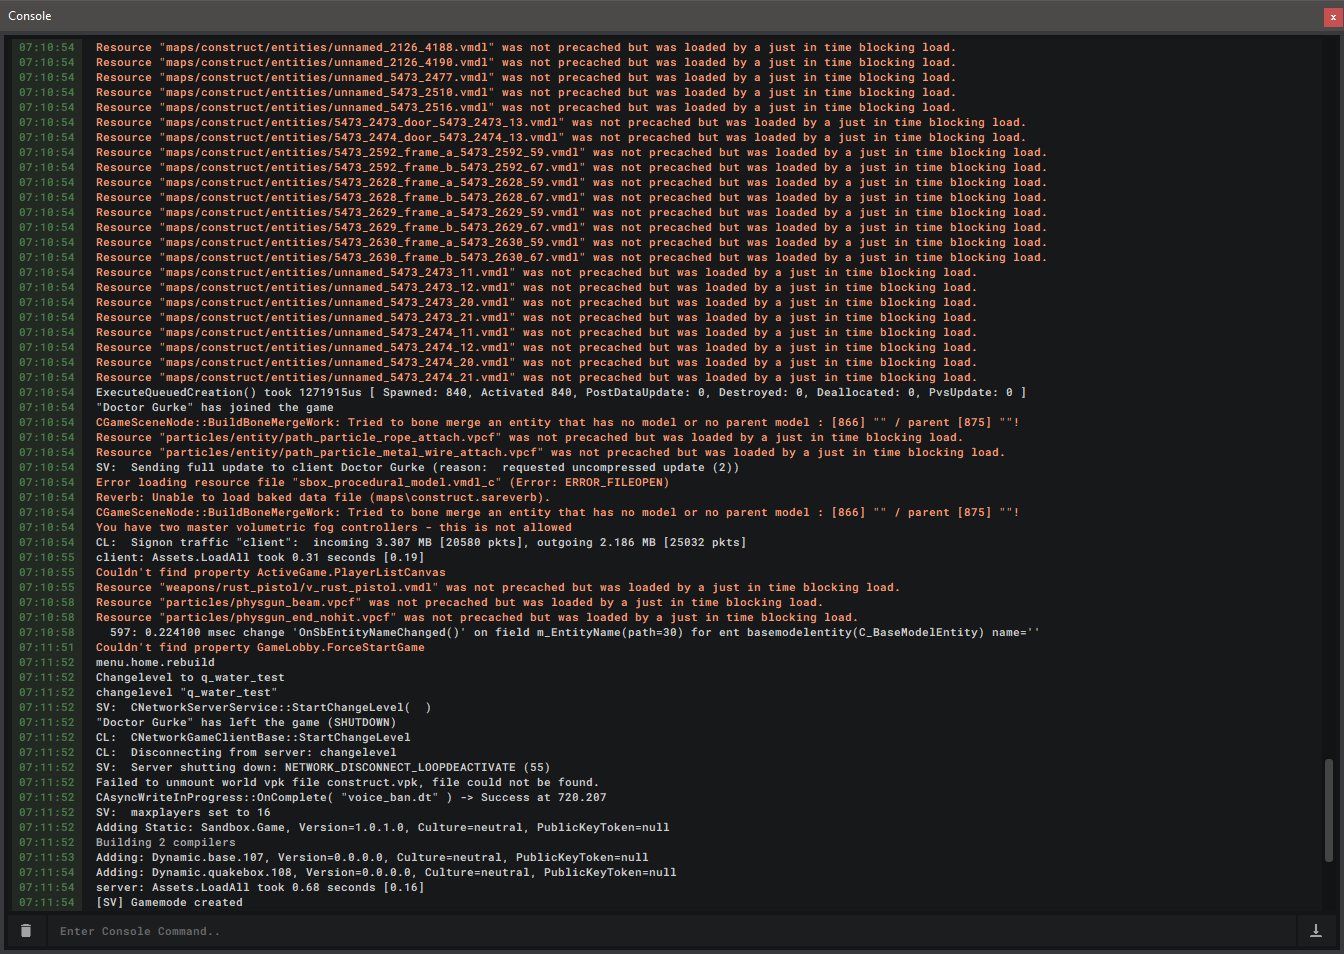Select the ExecuteQueuedCreation log line

coord(561,392)
